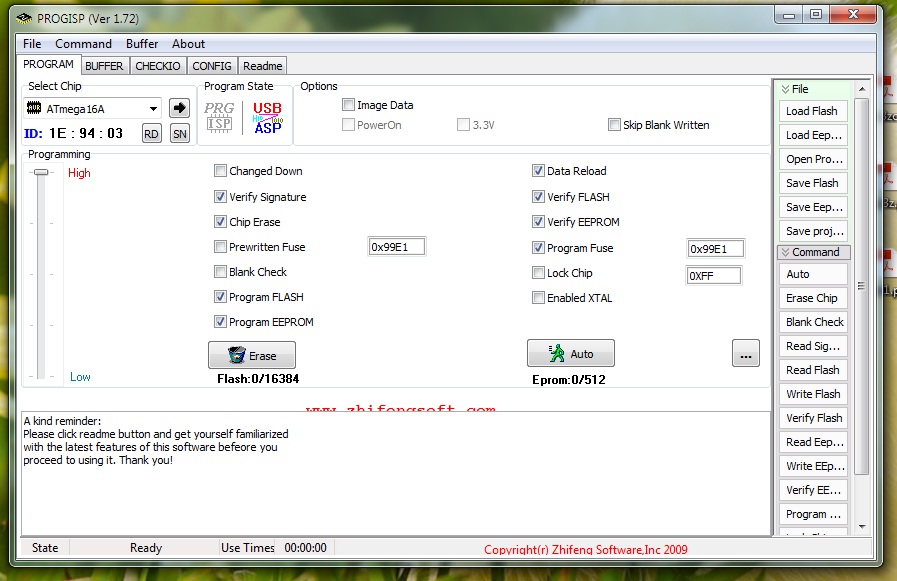Click Blank Check in side panel
The height and width of the screenshot is (581, 897).
[813, 322]
